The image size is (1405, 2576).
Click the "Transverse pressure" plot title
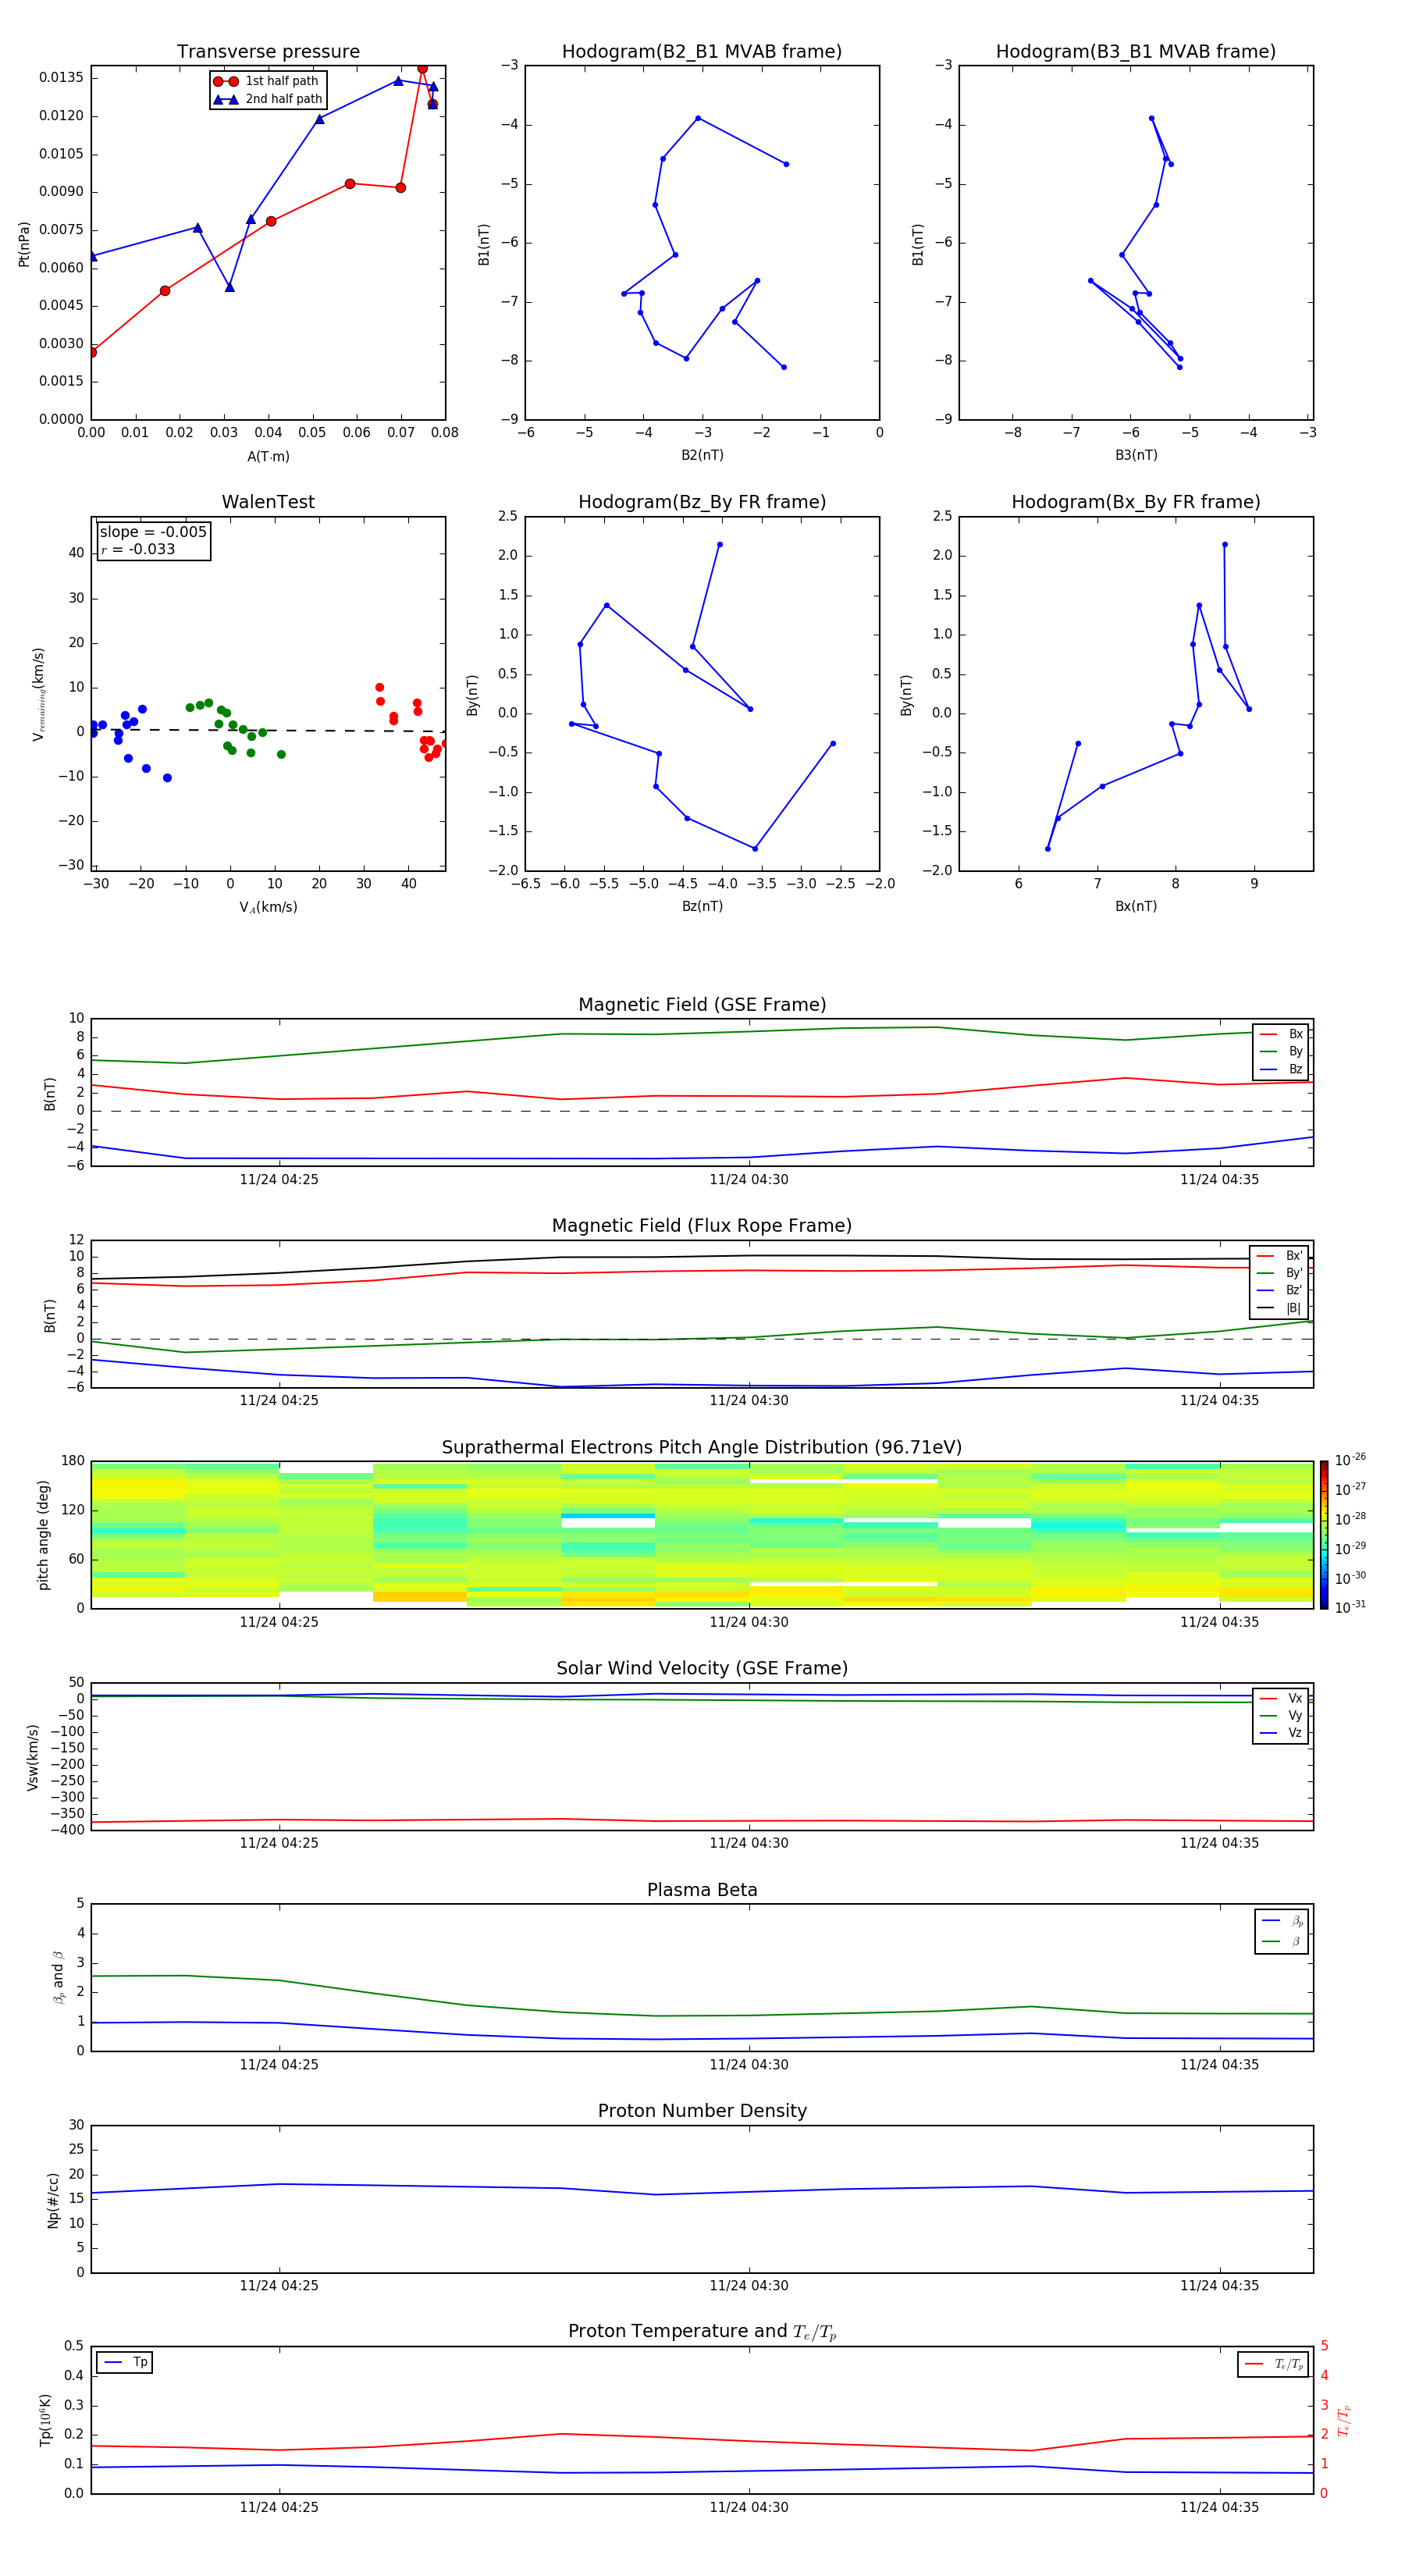268,52
